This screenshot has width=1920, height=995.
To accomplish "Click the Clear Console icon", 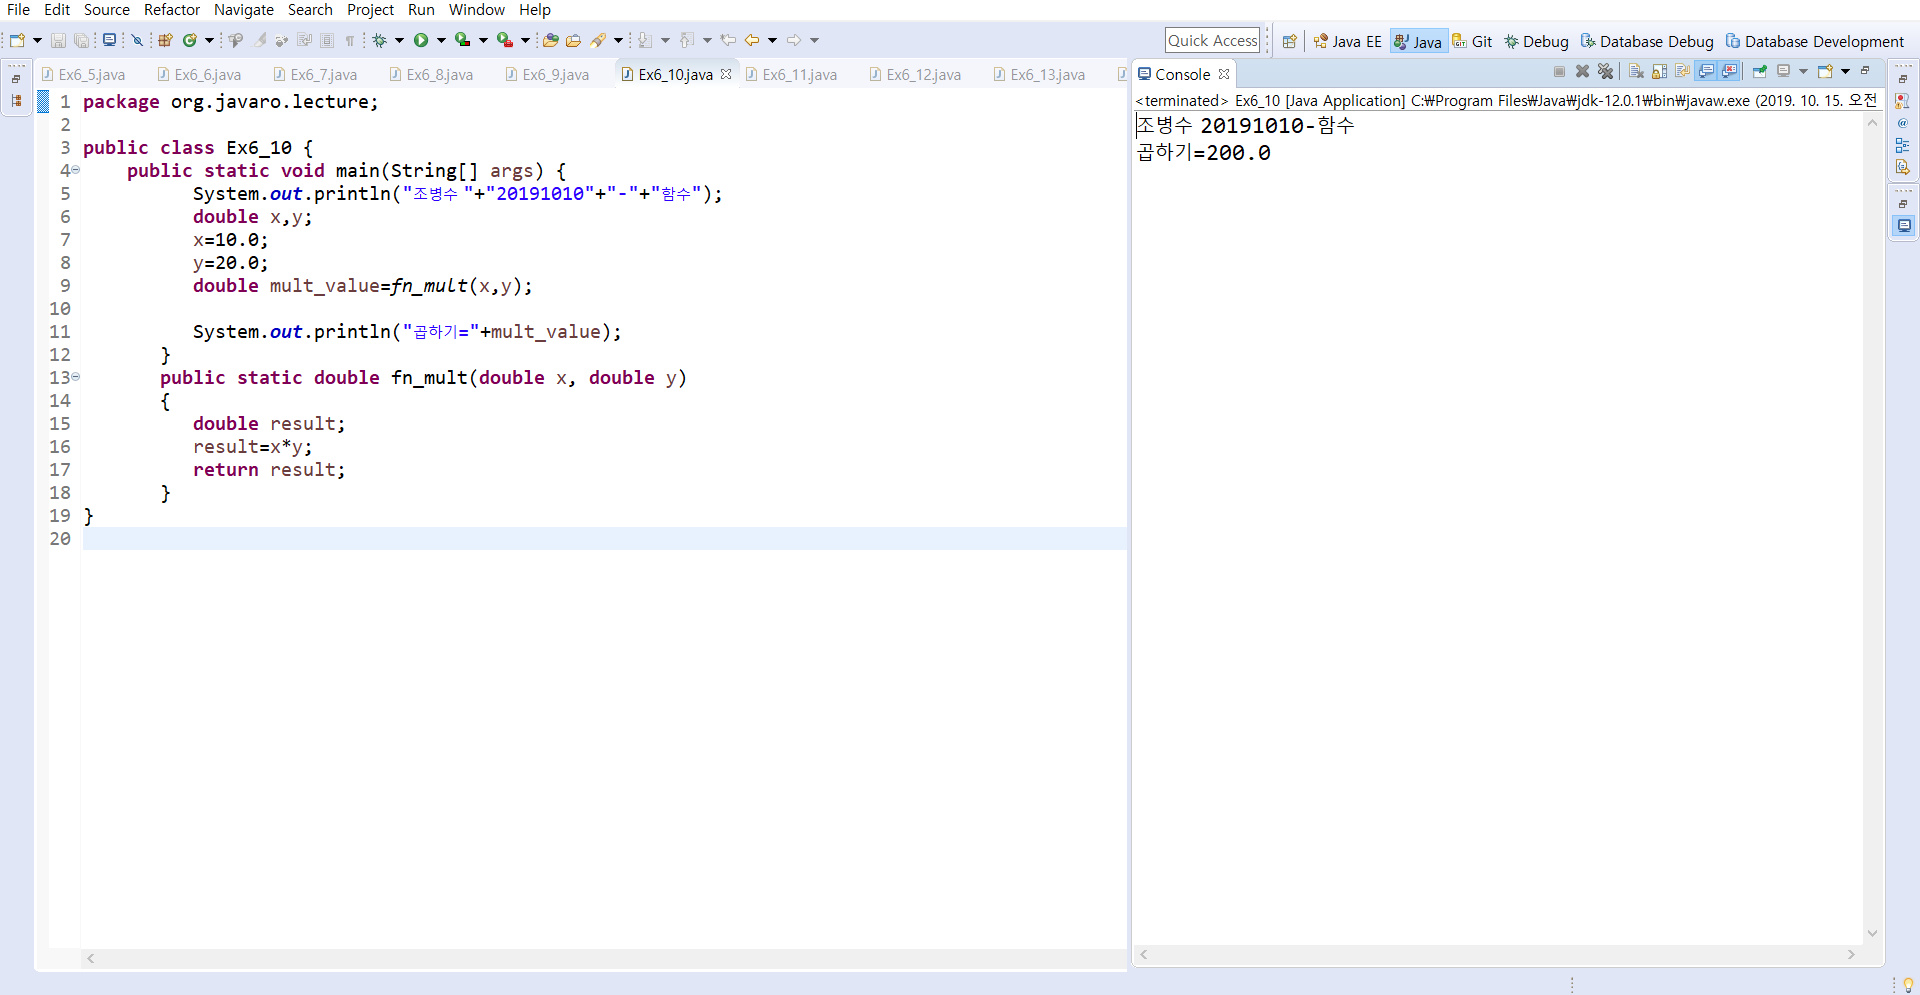I will point(1636,71).
